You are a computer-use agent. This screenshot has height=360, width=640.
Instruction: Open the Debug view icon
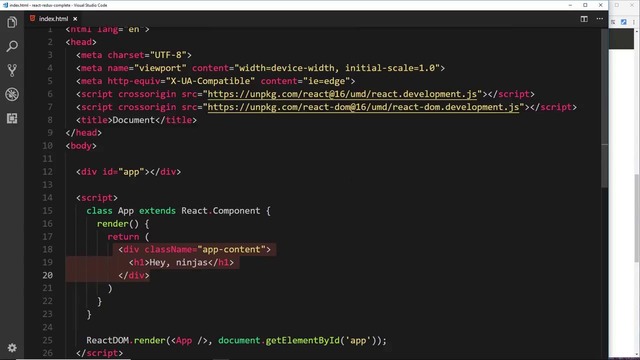click(x=12, y=94)
